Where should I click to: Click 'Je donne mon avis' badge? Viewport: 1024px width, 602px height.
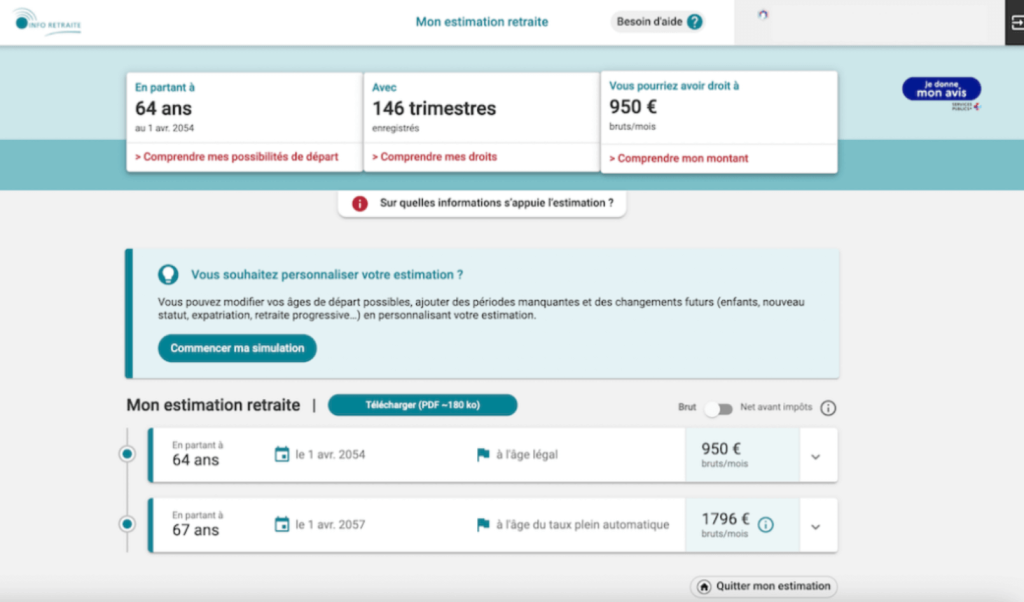click(x=941, y=89)
